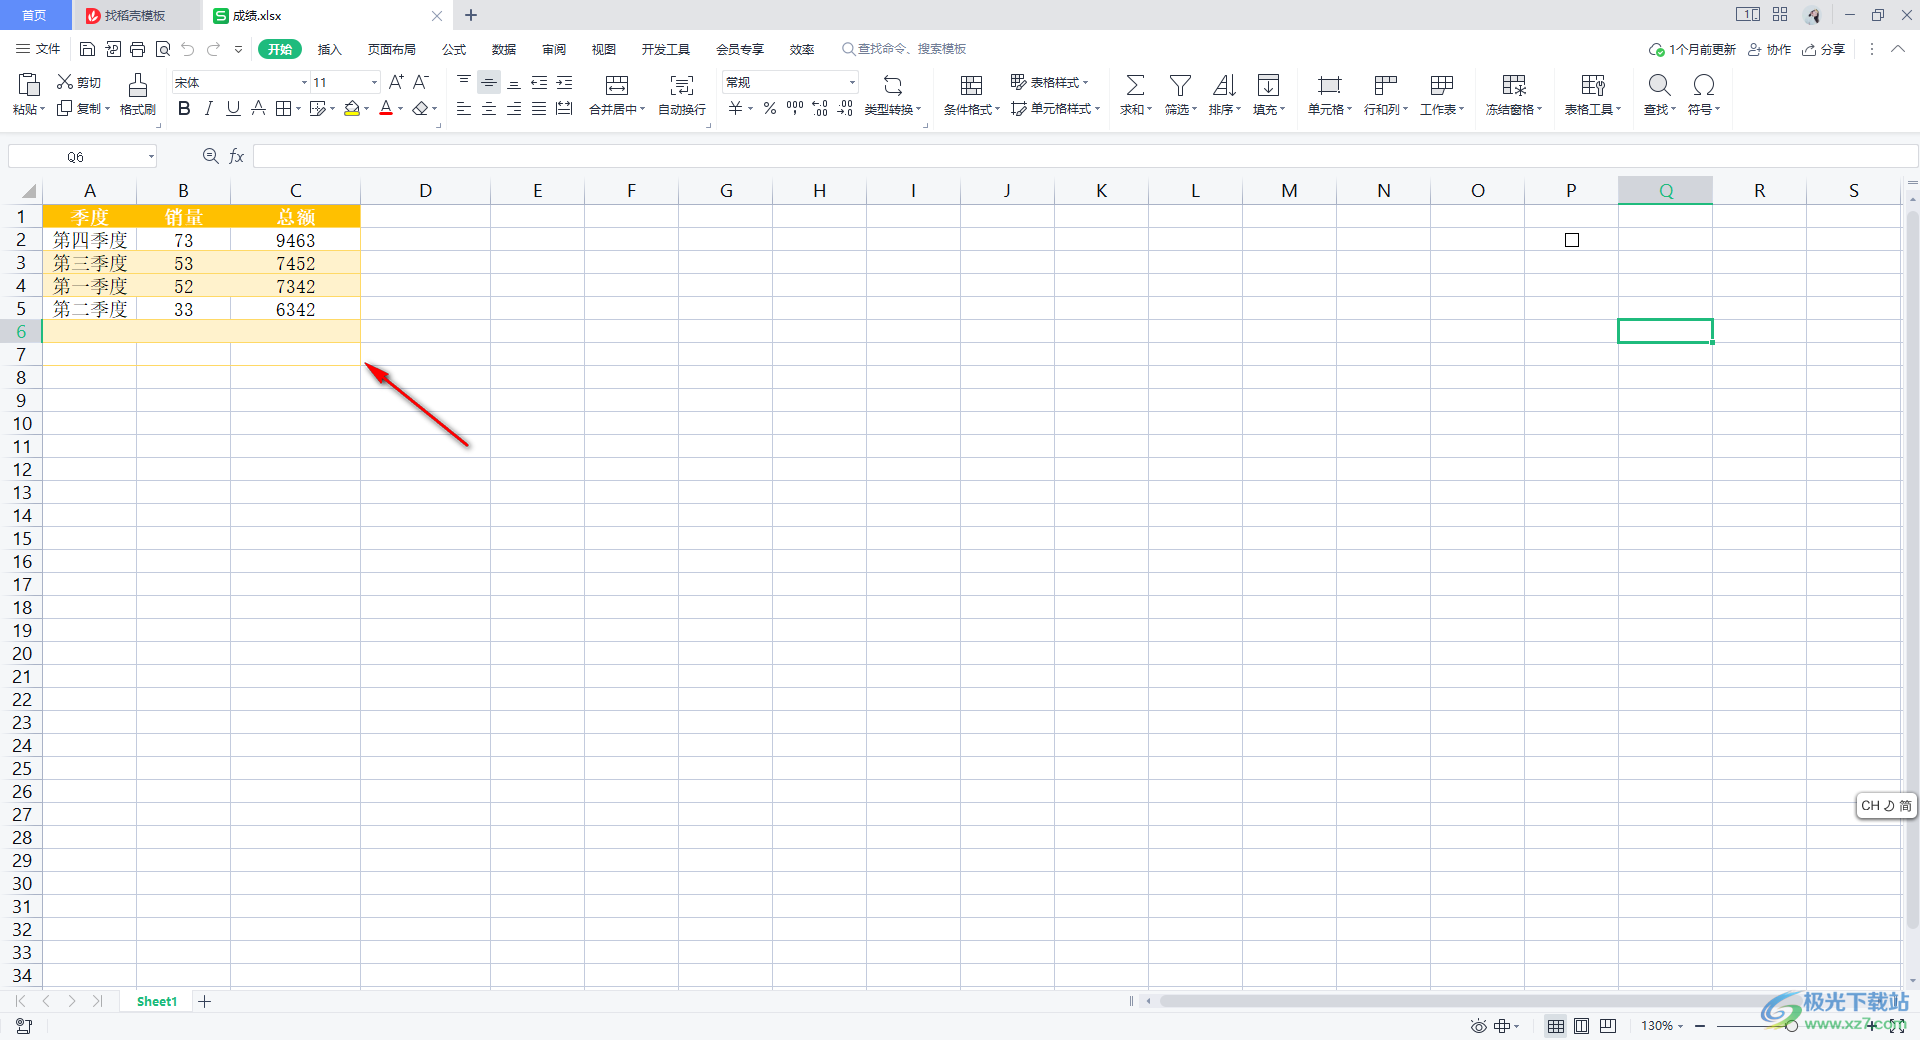Screen dimensions: 1920x1040
Task: Expand the fill color dropdown arrow
Action: tap(367, 109)
